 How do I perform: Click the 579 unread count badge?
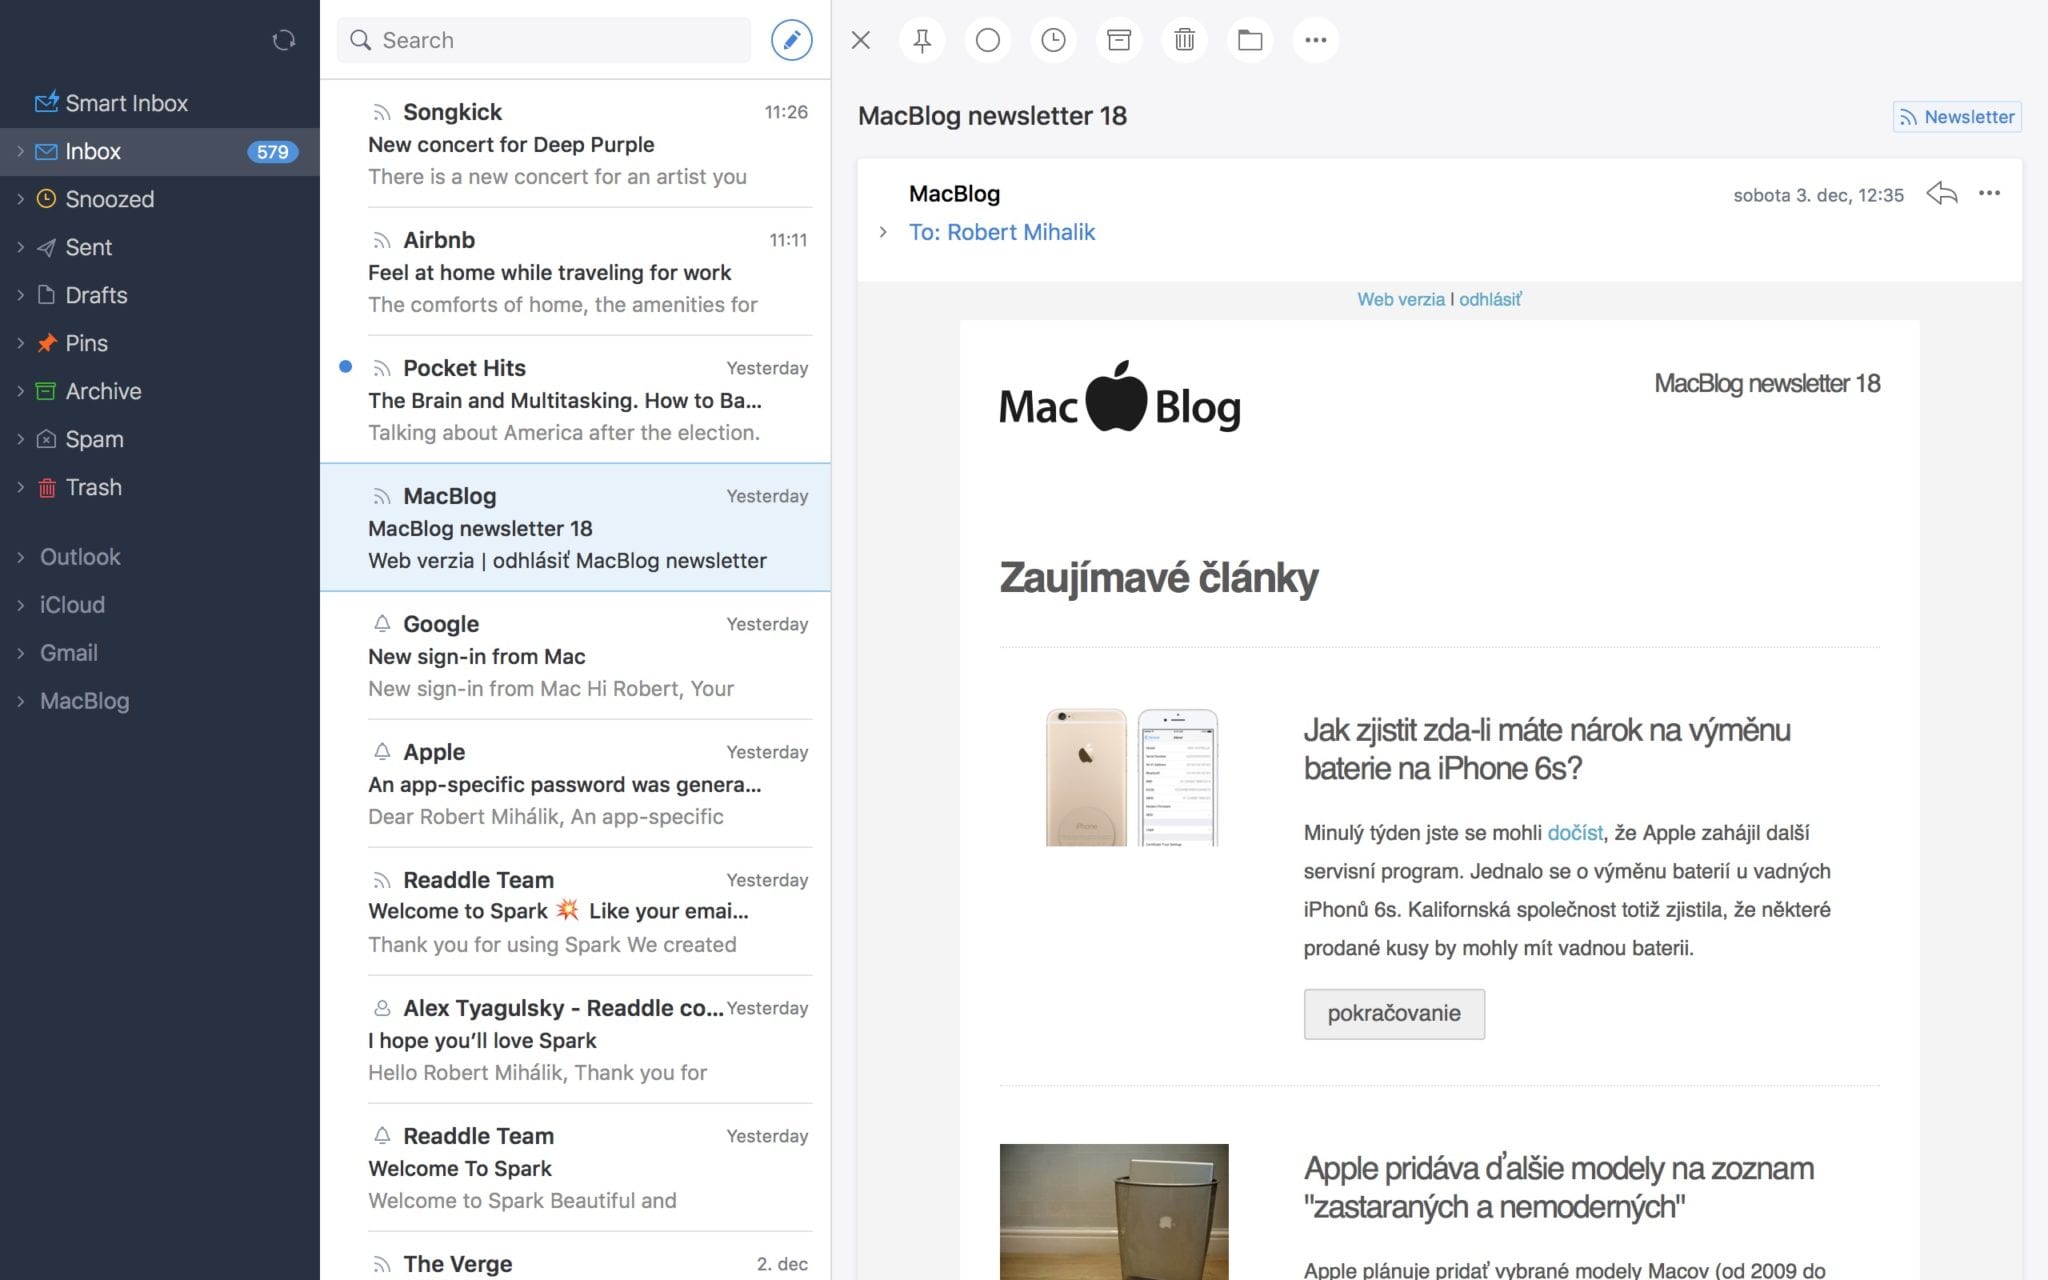coord(272,152)
